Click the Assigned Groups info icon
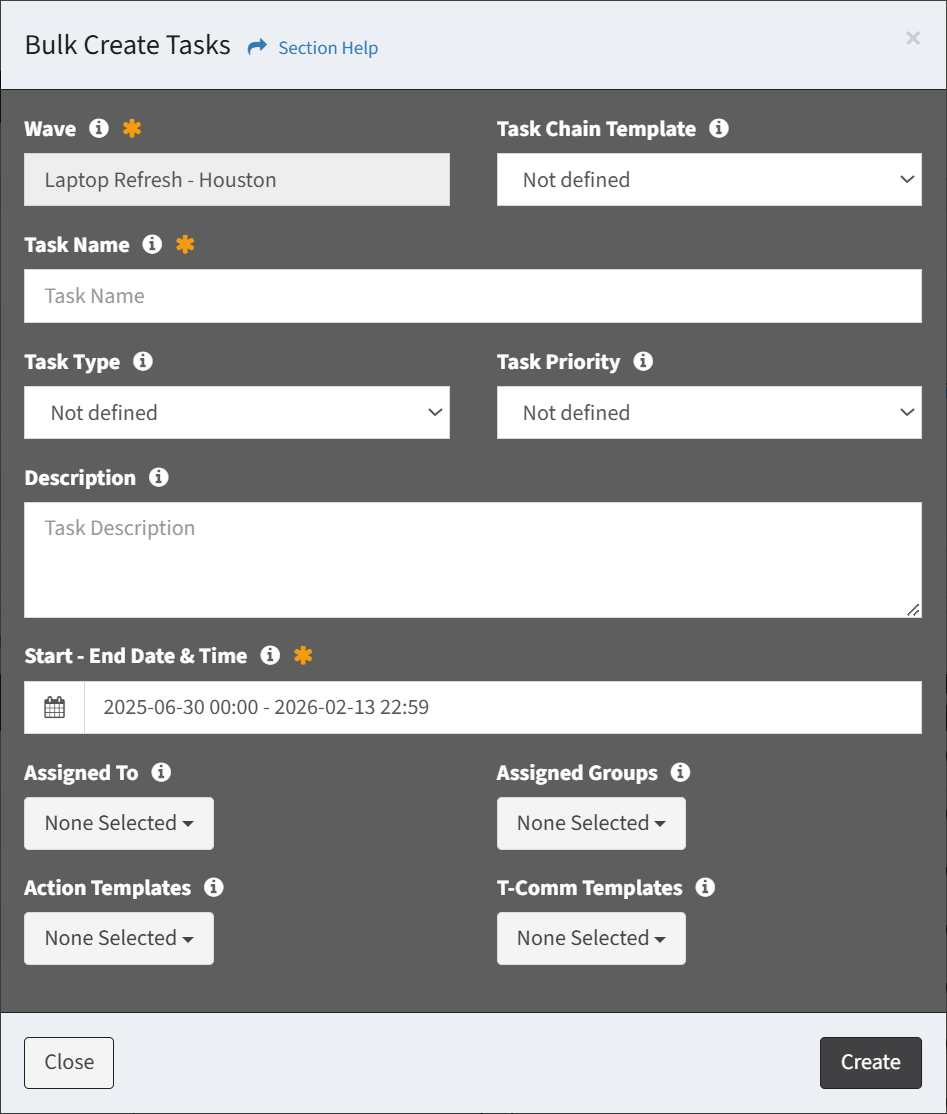Image resolution: width=947 pixels, height=1114 pixels. (x=680, y=772)
